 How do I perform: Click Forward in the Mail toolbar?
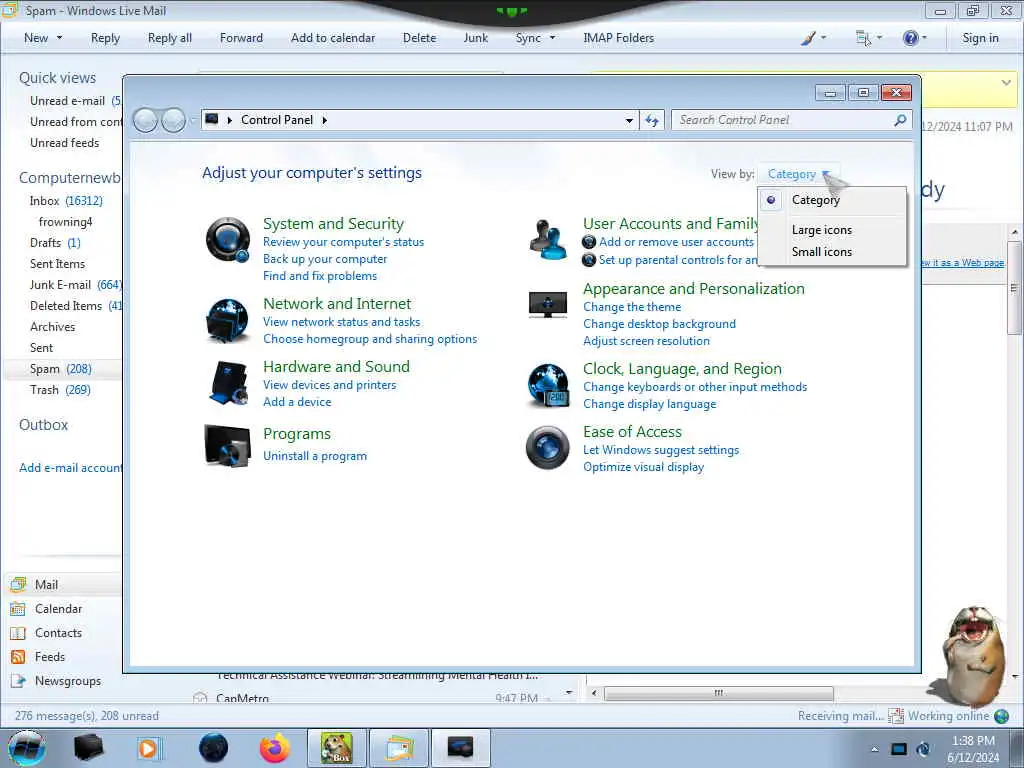point(241,38)
